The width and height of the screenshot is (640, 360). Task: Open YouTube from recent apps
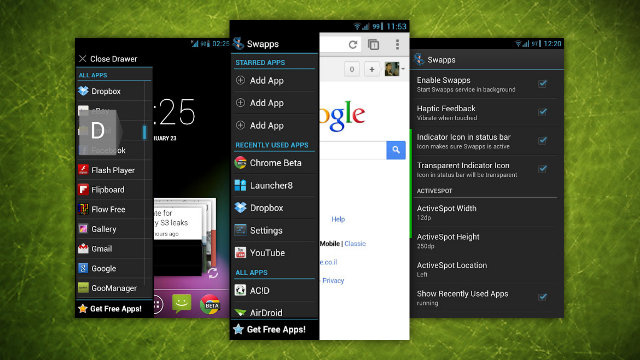click(274, 253)
